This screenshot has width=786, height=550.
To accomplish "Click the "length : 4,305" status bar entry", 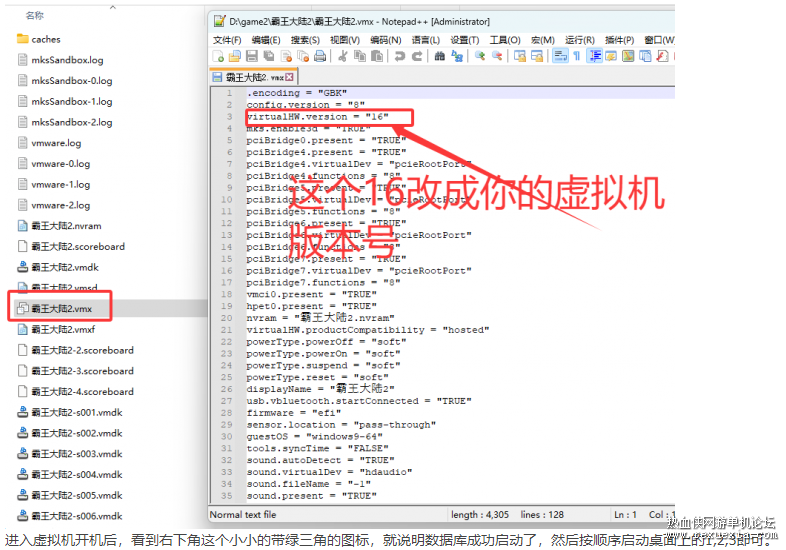I will (x=480, y=515).
